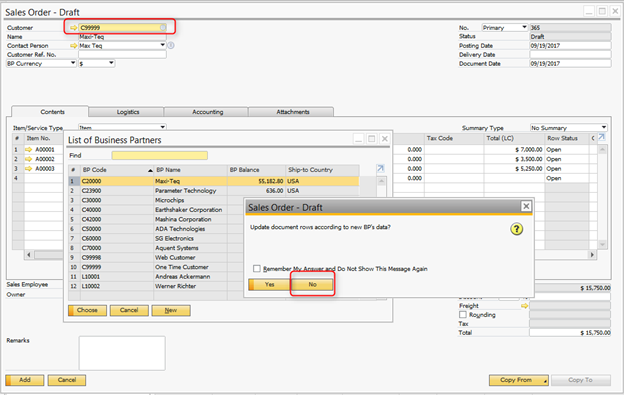This screenshot has width=624, height=395.
Task: Click the link arrow for item A00002
Action: pyautogui.click(x=29, y=159)
